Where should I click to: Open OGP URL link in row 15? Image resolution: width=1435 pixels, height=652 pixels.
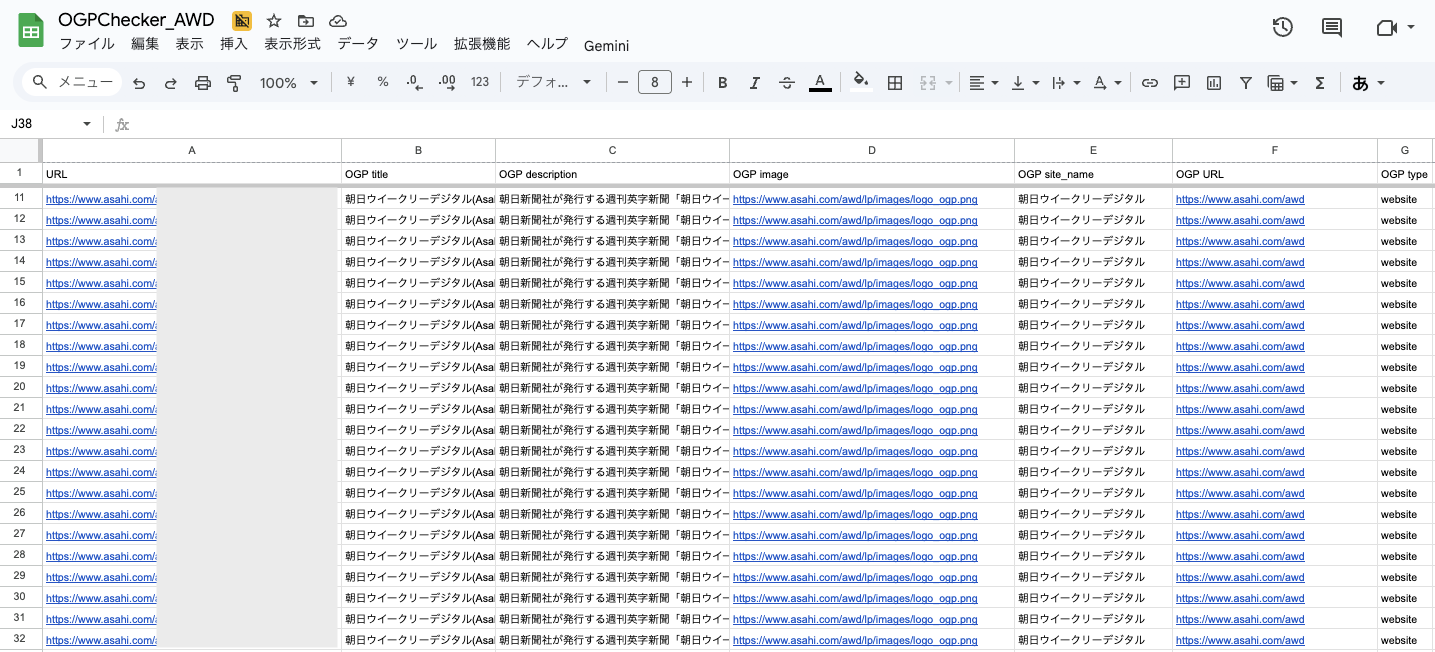[x=1240, y=283]
